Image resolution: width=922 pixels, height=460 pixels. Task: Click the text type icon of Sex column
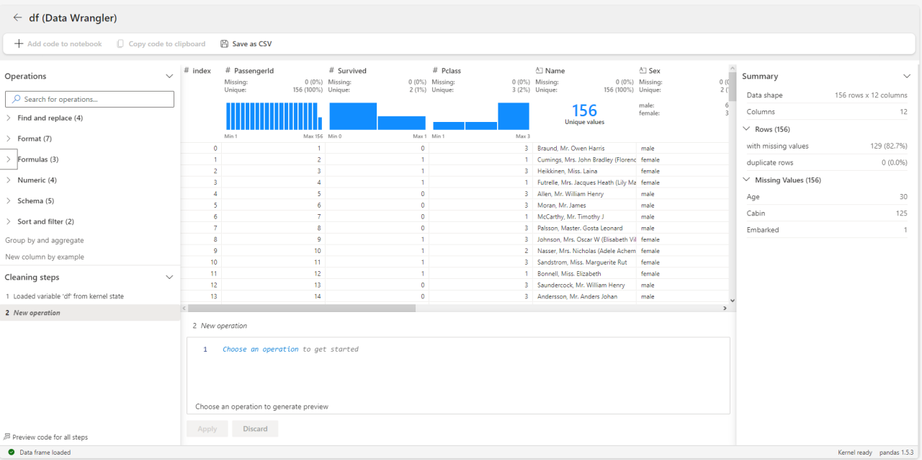coord(643,71)
